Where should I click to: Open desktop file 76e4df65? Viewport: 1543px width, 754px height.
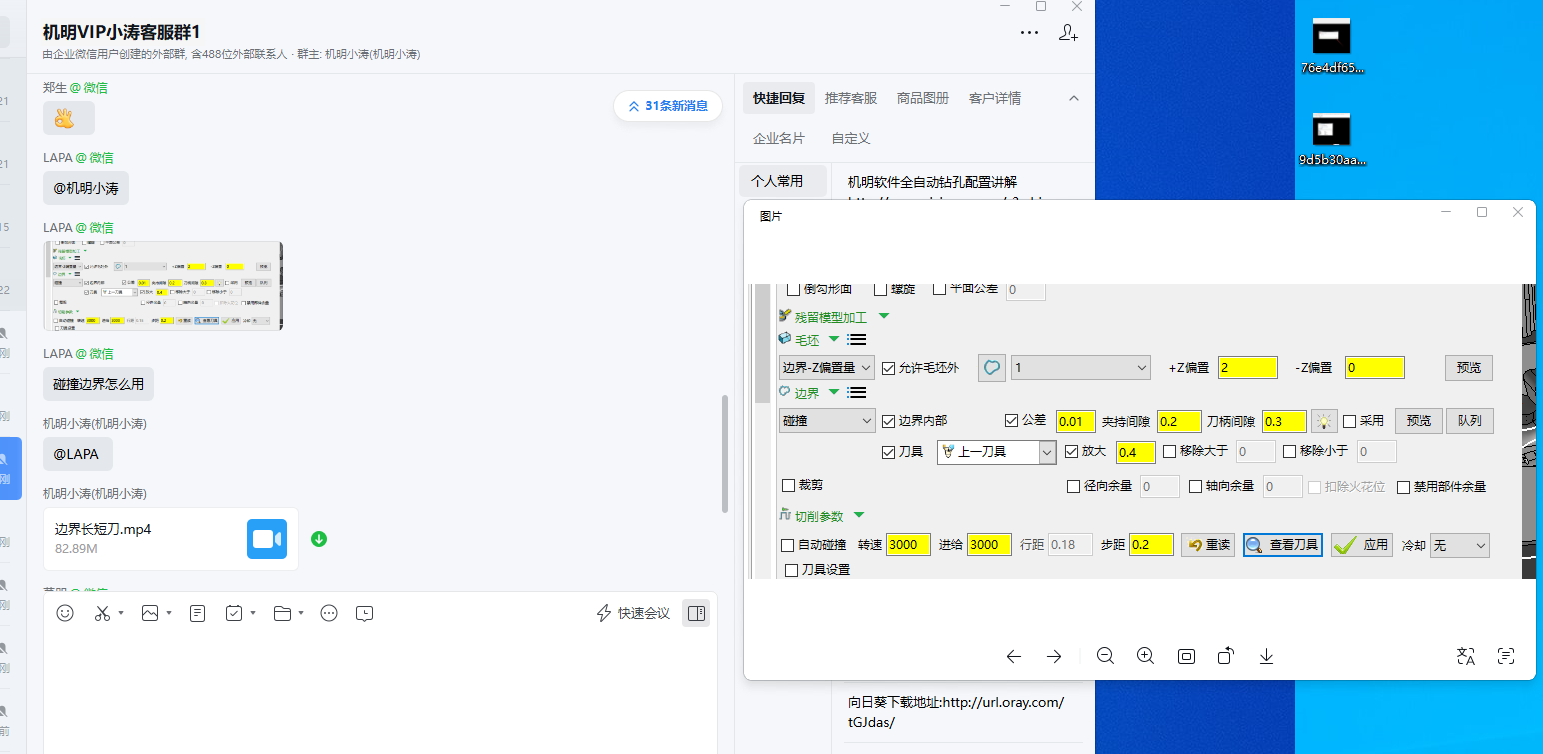[x=1332, y=47]
